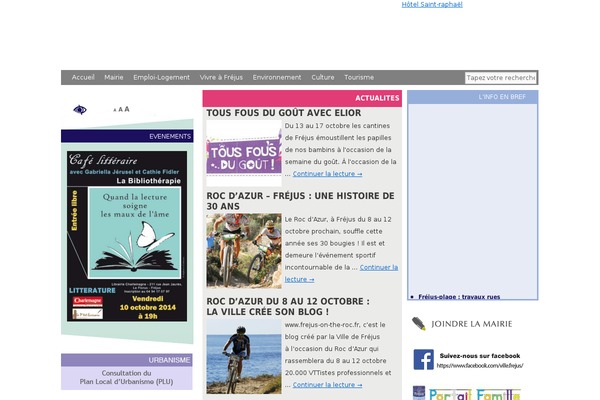Viewport: 600px width, 400px height.
Task: Open the facebook.com/villefrejus URL
Action: [x=480, y=366]
